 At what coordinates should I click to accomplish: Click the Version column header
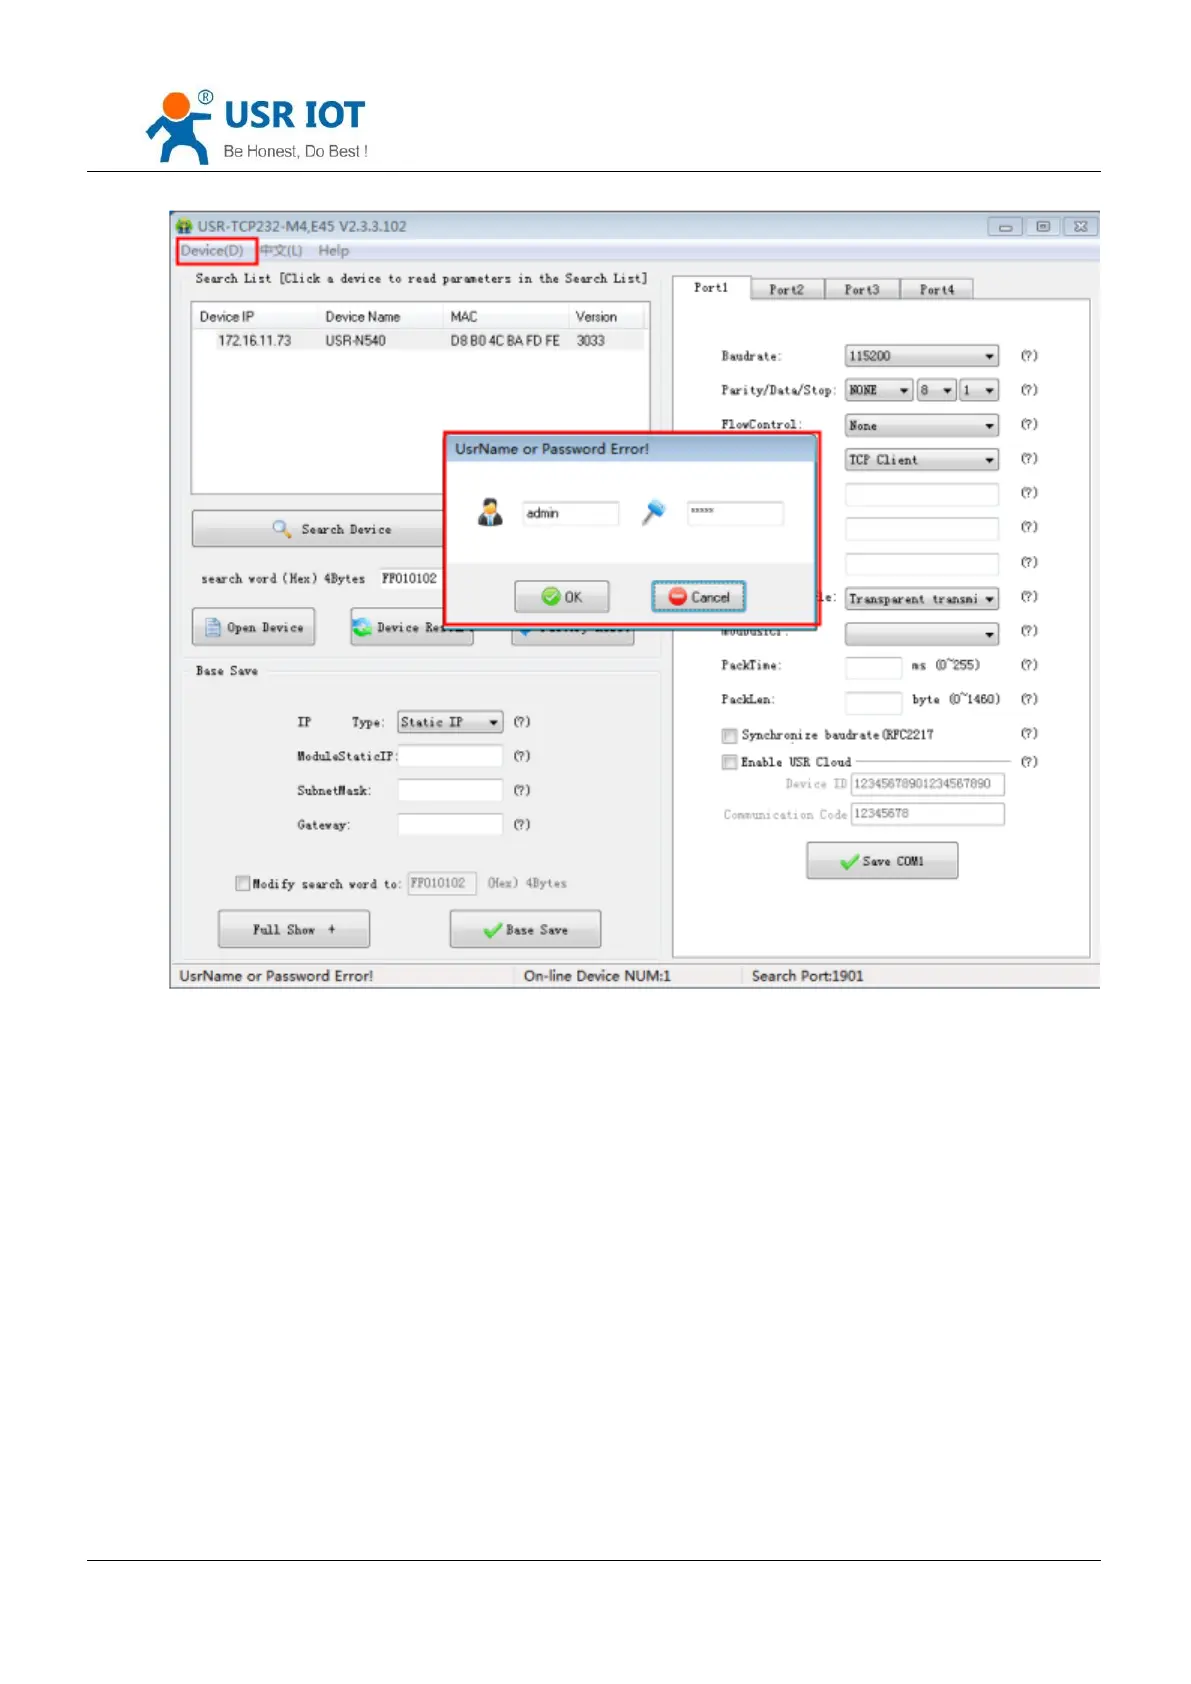pyautogui.click(x=606, y=317)
